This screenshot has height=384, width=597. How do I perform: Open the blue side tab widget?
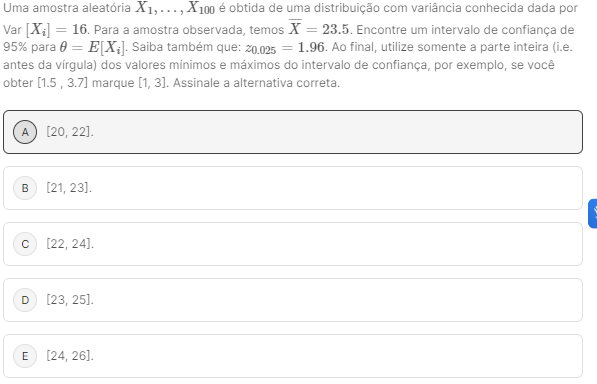[593, 214]
